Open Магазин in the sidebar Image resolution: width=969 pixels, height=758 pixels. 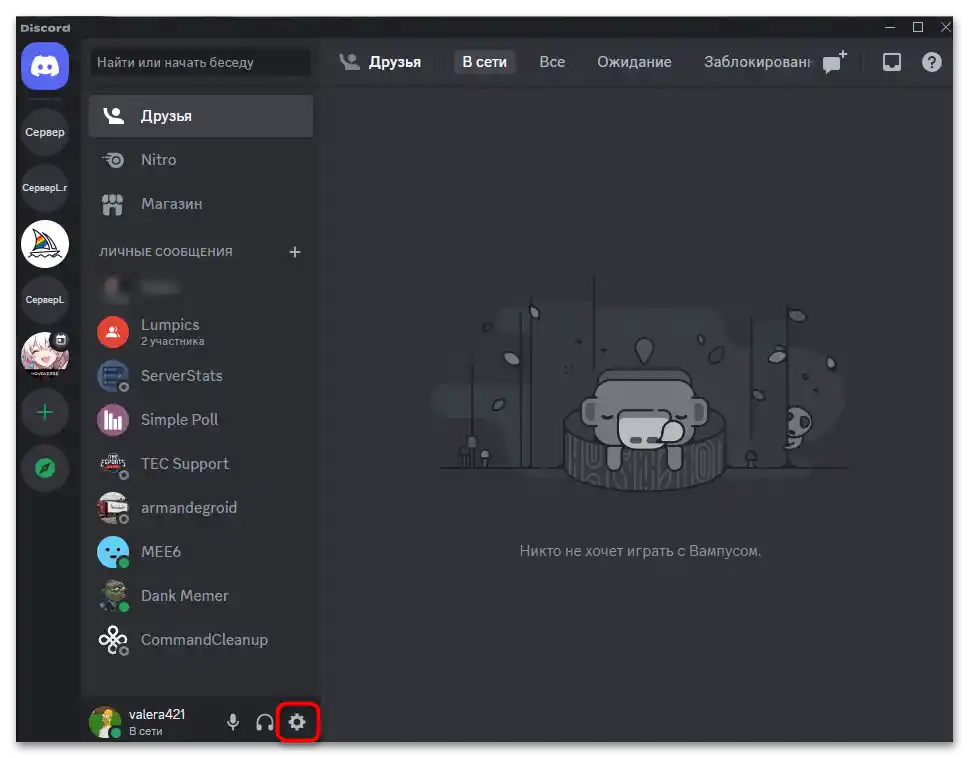201,204
